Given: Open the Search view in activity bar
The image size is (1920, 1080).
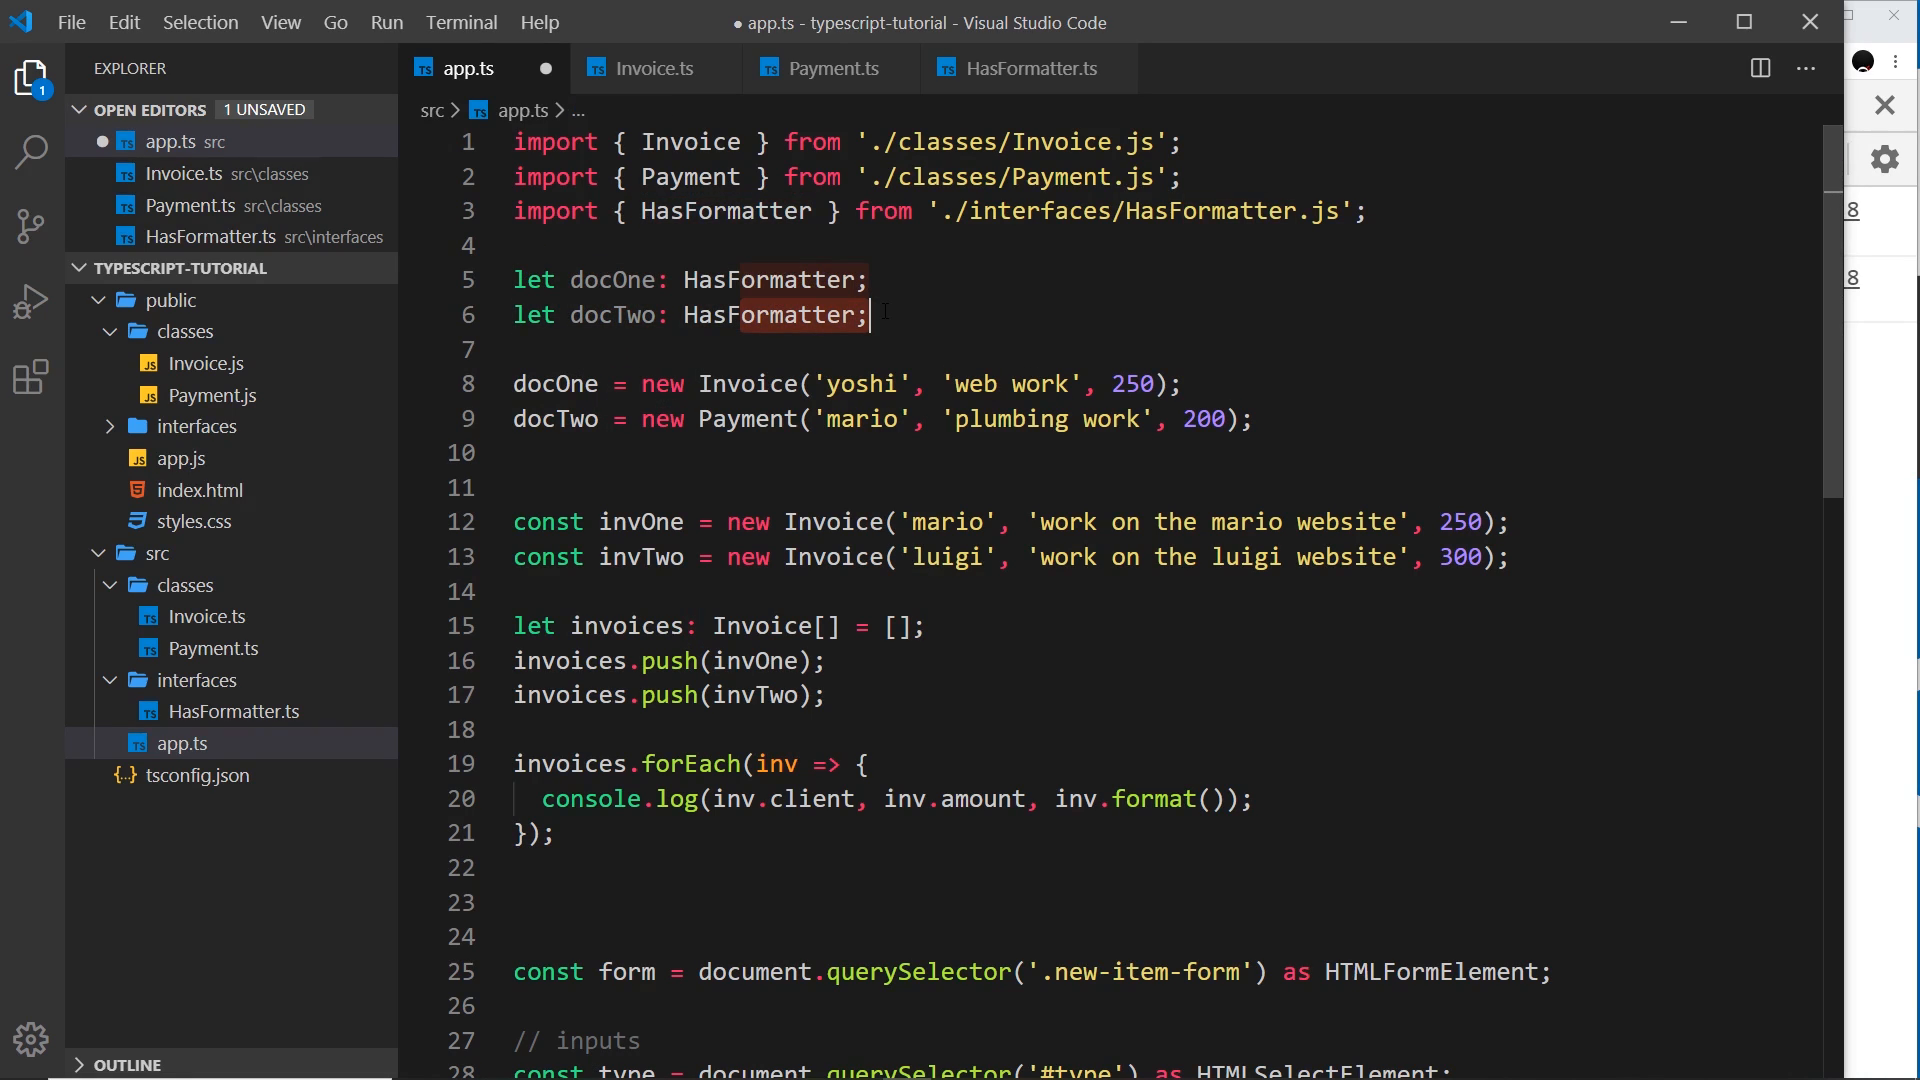Looking at the screenshot, I should [32, 152].
